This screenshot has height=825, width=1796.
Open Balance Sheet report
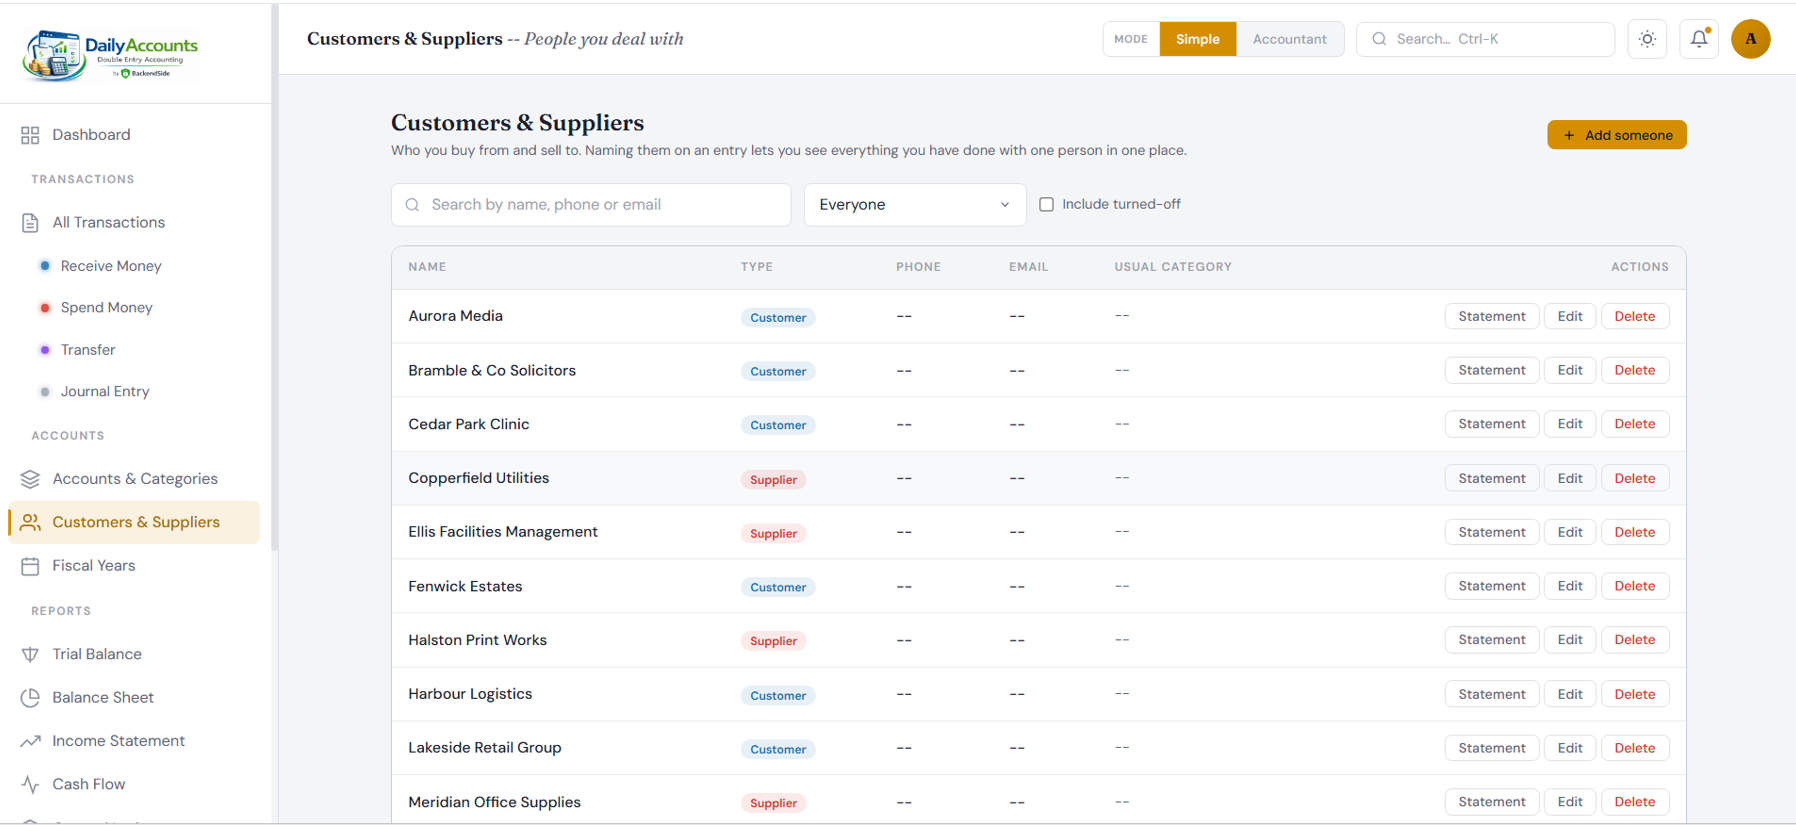tap(135, 698)
